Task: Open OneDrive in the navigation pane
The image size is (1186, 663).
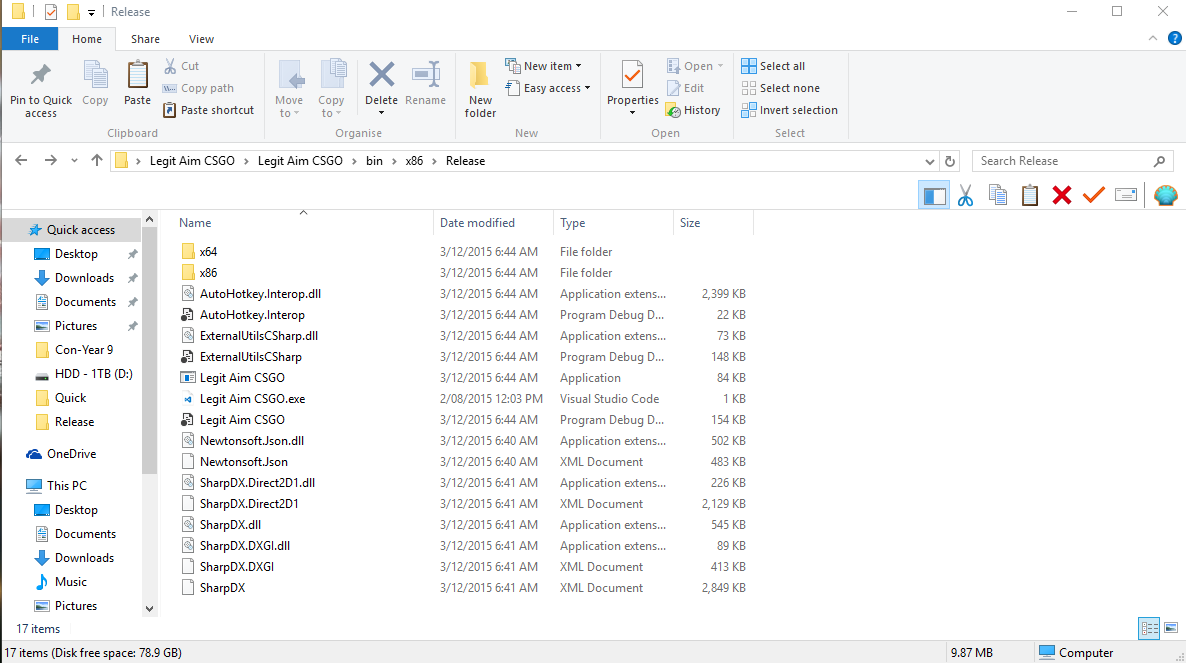Action: click(x=73, y=454)
